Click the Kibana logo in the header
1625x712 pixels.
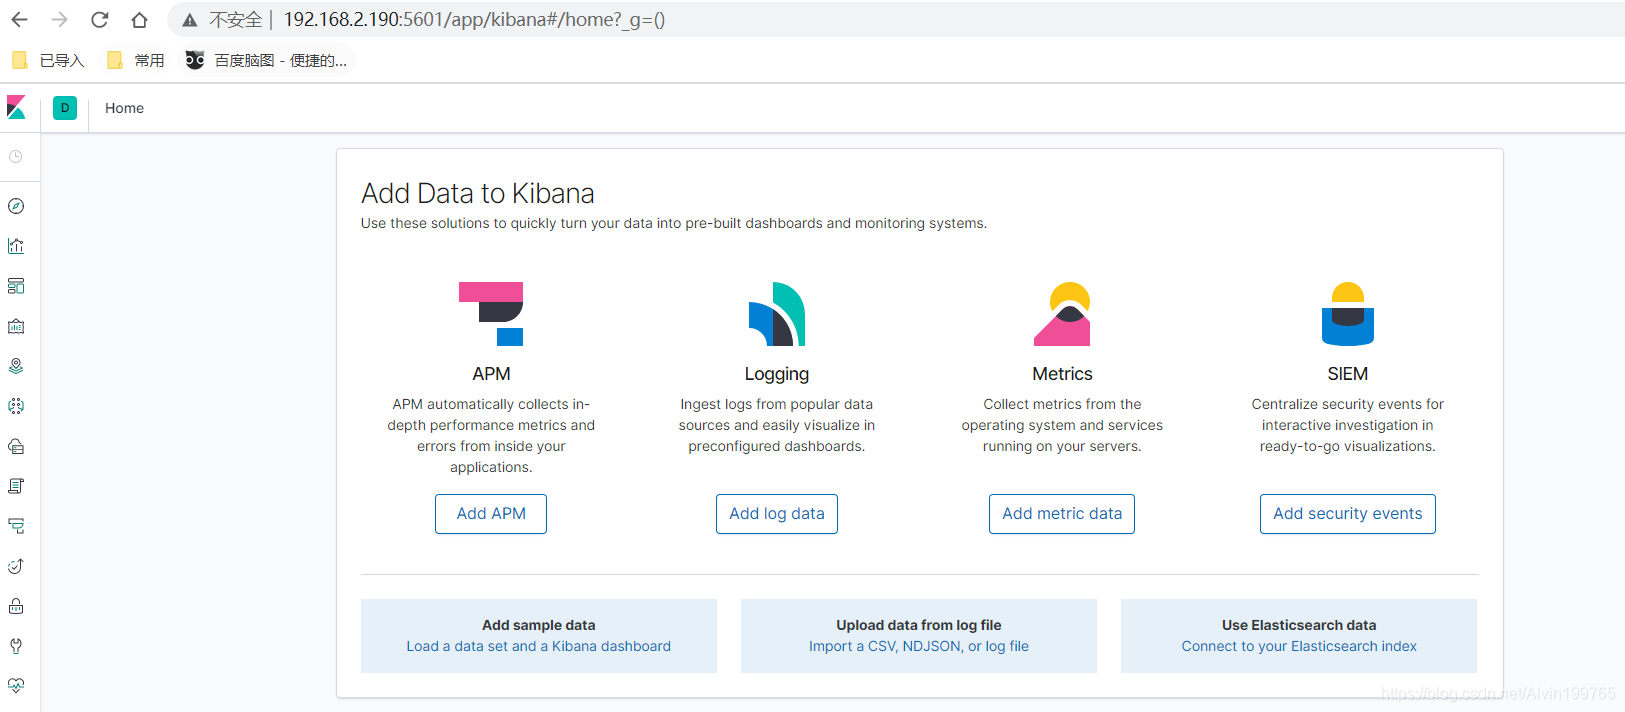pyautogui.click(x=16, y=107)
